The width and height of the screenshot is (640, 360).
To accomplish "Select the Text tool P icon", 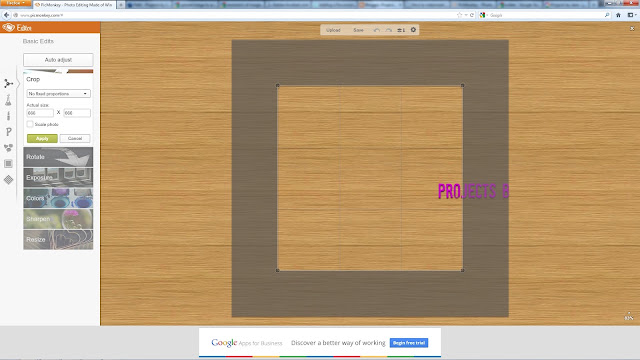I will 8,132.
